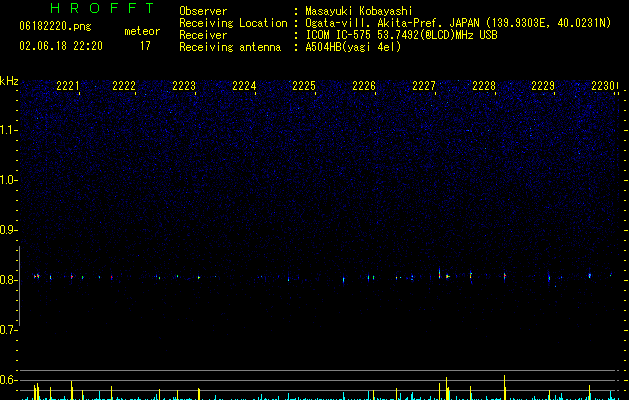Click the 2227 time marker
629x400 pixels.
424,86
